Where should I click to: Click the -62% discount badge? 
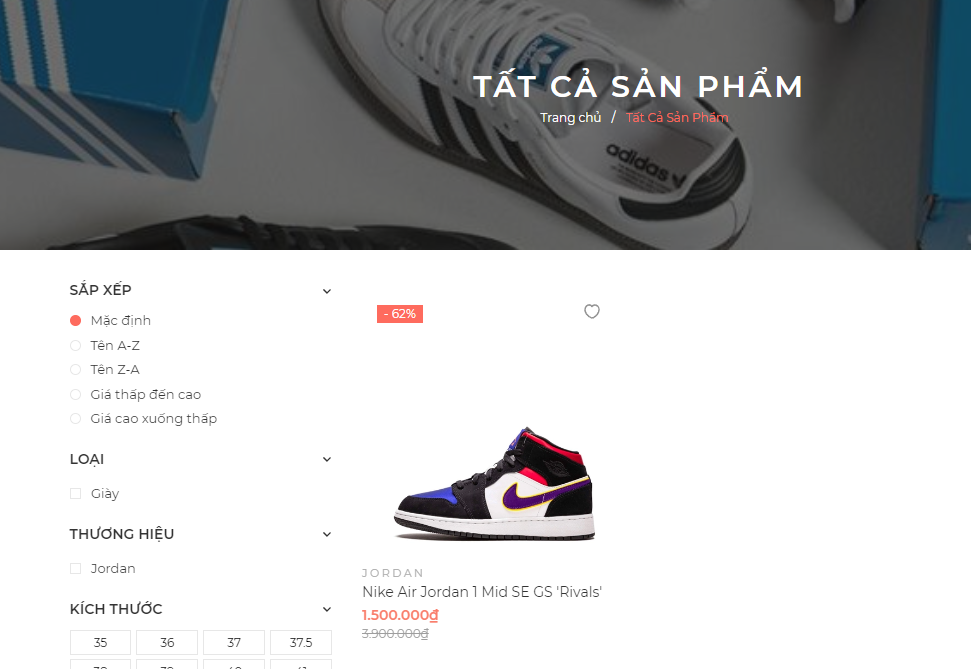[x=400, y=314]
